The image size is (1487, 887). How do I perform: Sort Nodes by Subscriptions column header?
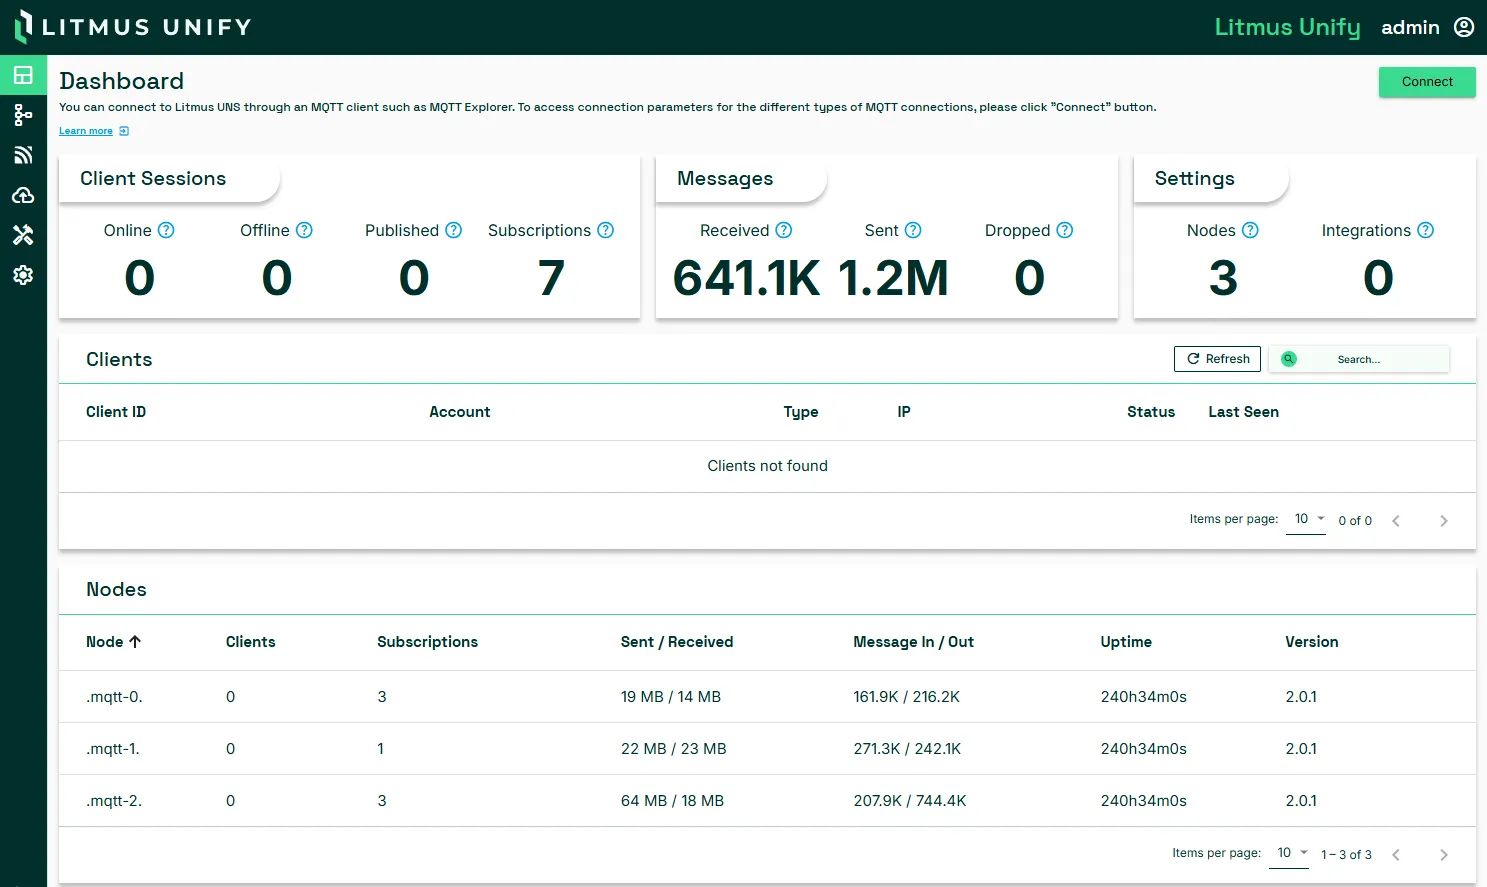tap(428, 642)
